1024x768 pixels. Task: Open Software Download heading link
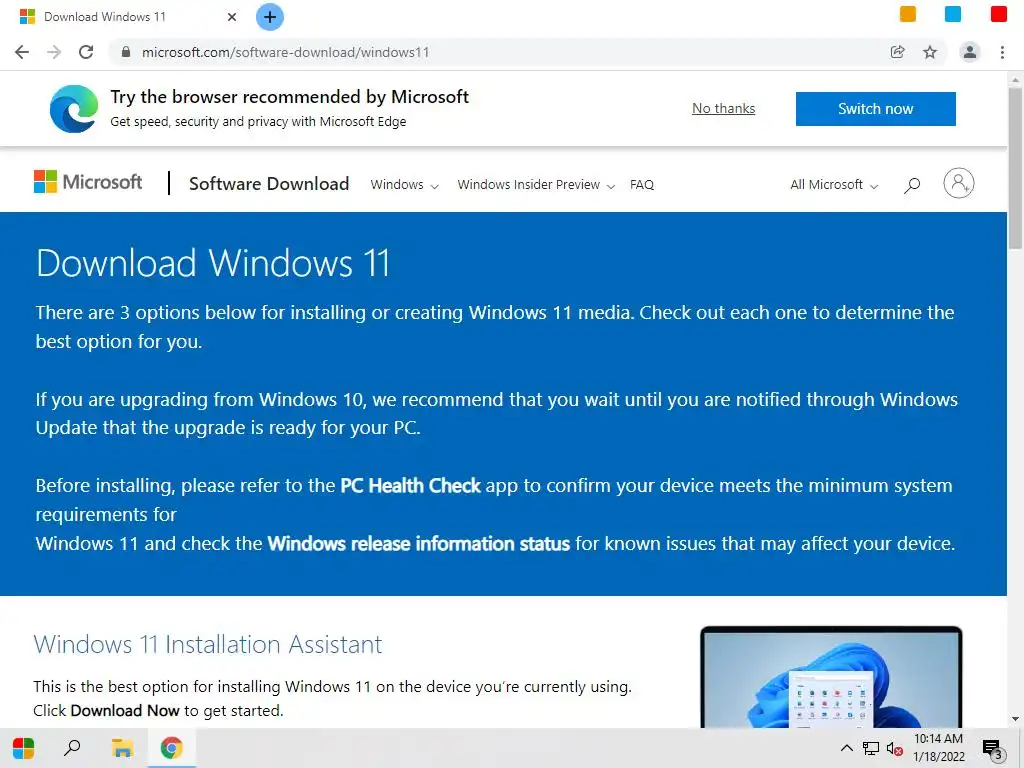[269, 184]
